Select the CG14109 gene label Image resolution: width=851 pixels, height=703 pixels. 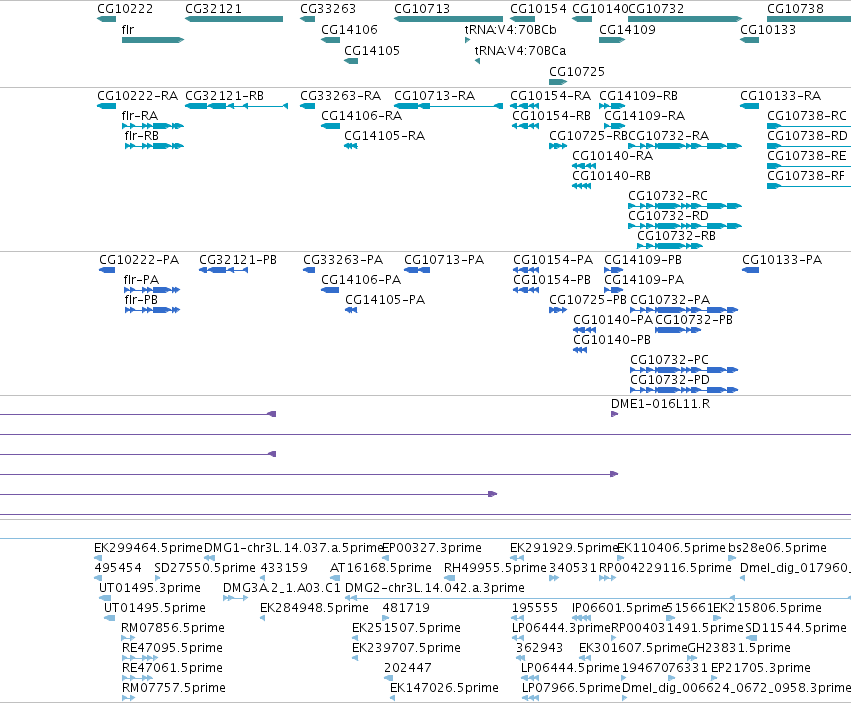tap(627, 29)
